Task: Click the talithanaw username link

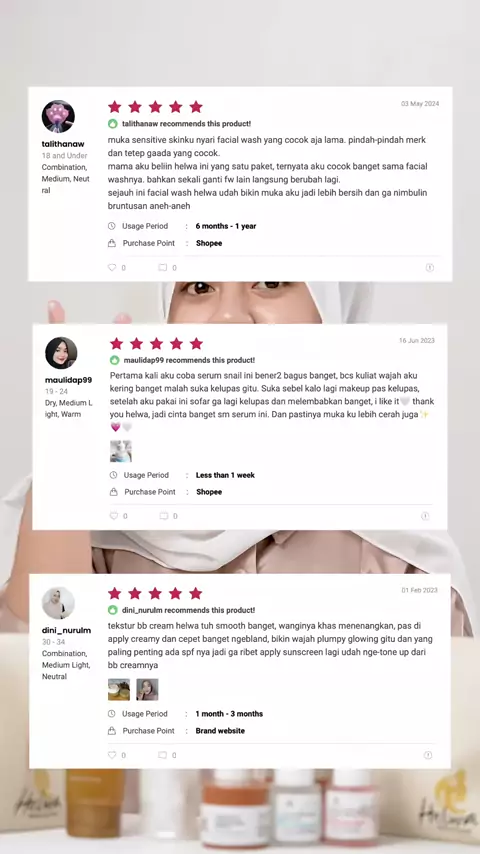Action: point(63,144)
